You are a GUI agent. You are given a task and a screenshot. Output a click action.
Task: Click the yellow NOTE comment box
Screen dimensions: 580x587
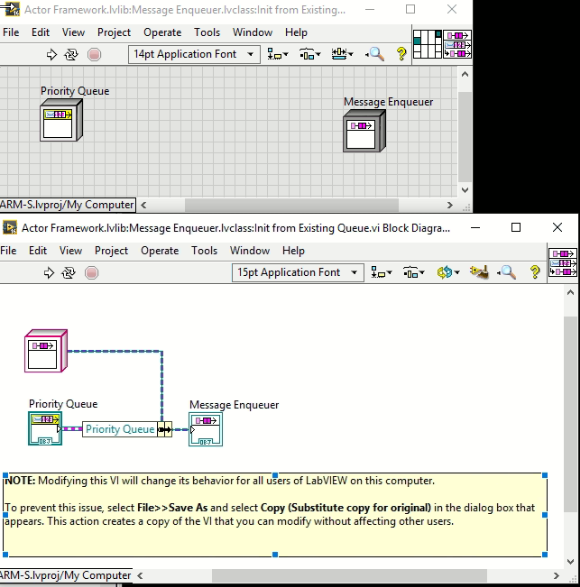tap(275, 515)
